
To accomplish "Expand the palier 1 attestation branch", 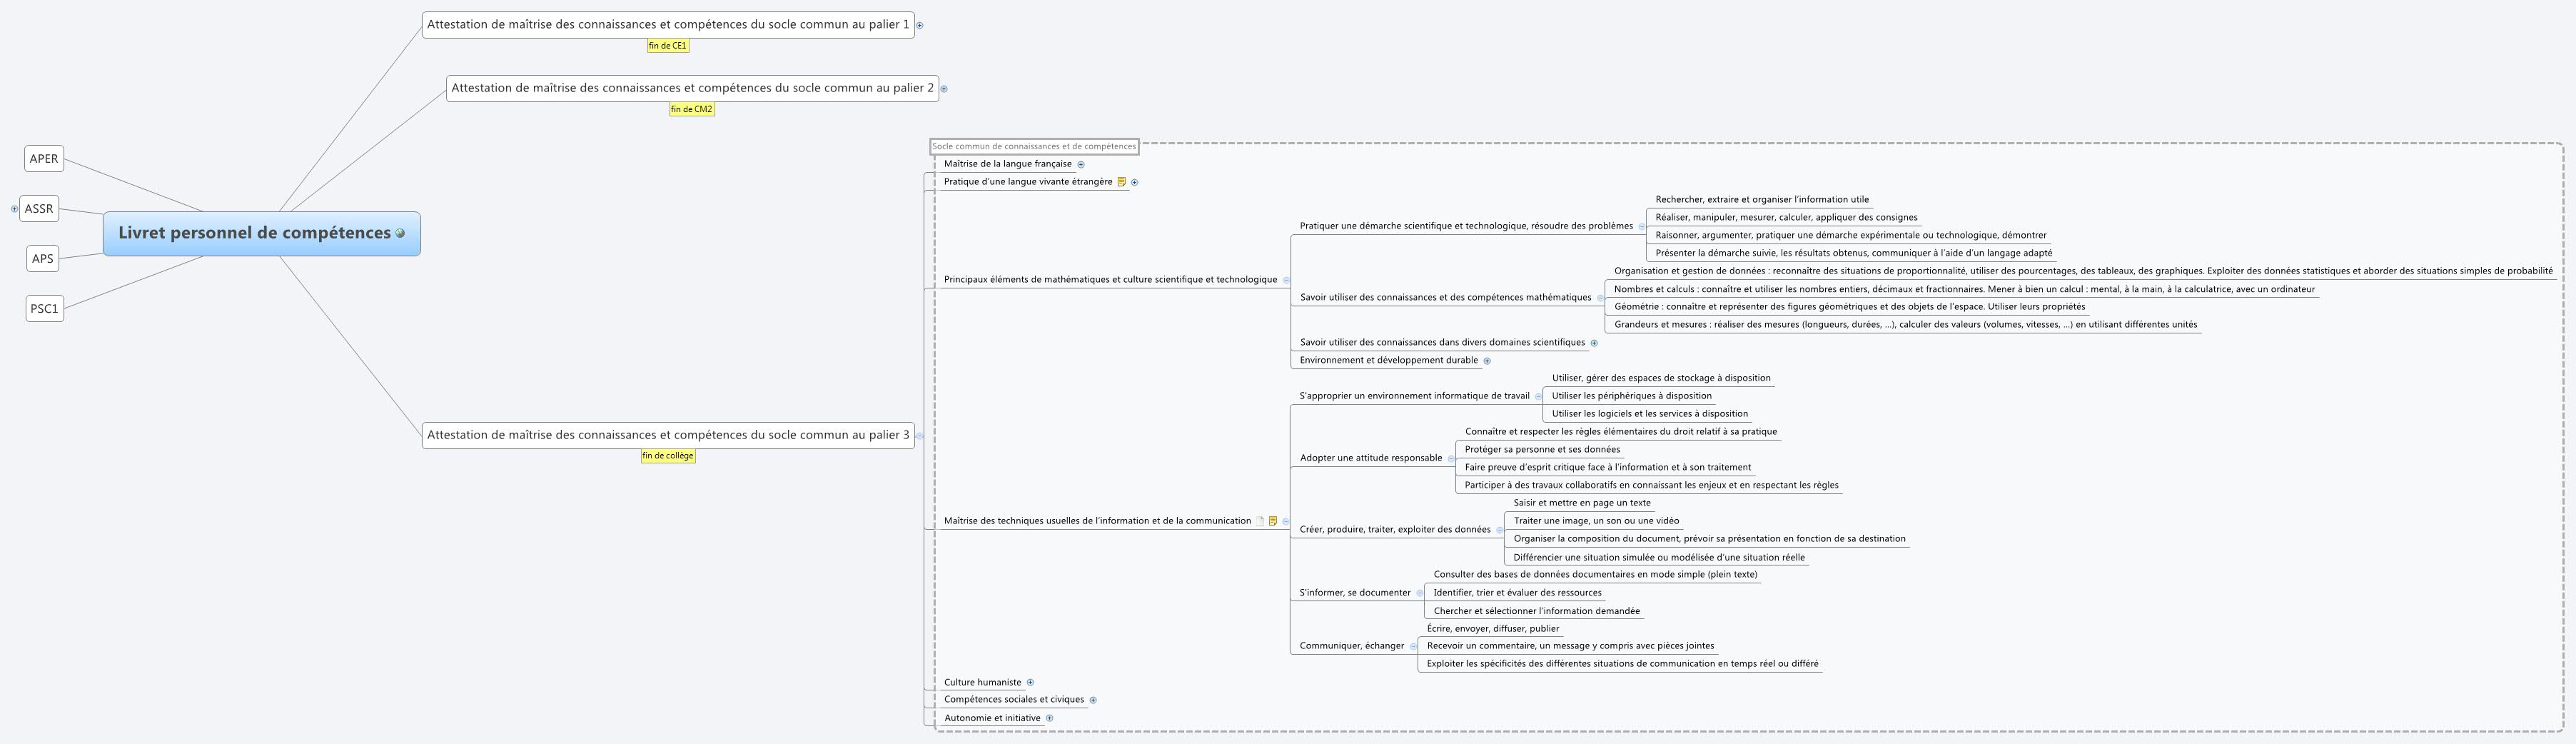I will pyautogui.click(x=919, y=25).
